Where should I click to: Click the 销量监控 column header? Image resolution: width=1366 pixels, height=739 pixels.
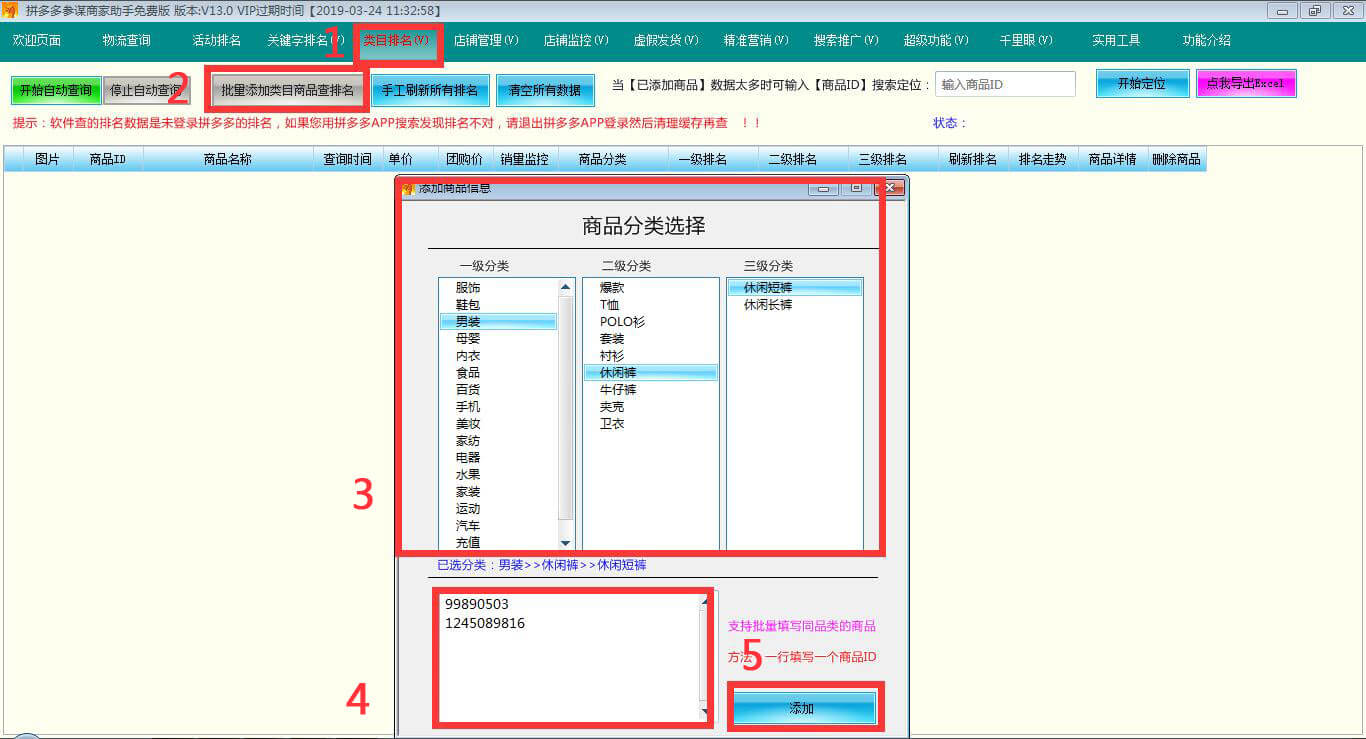(524, 159)
